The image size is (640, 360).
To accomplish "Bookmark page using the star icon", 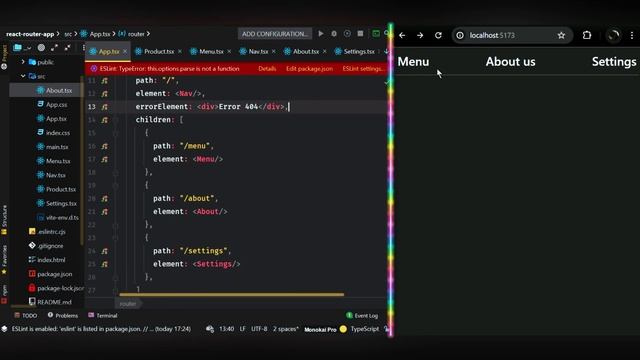I will click(x=561, y=36).
